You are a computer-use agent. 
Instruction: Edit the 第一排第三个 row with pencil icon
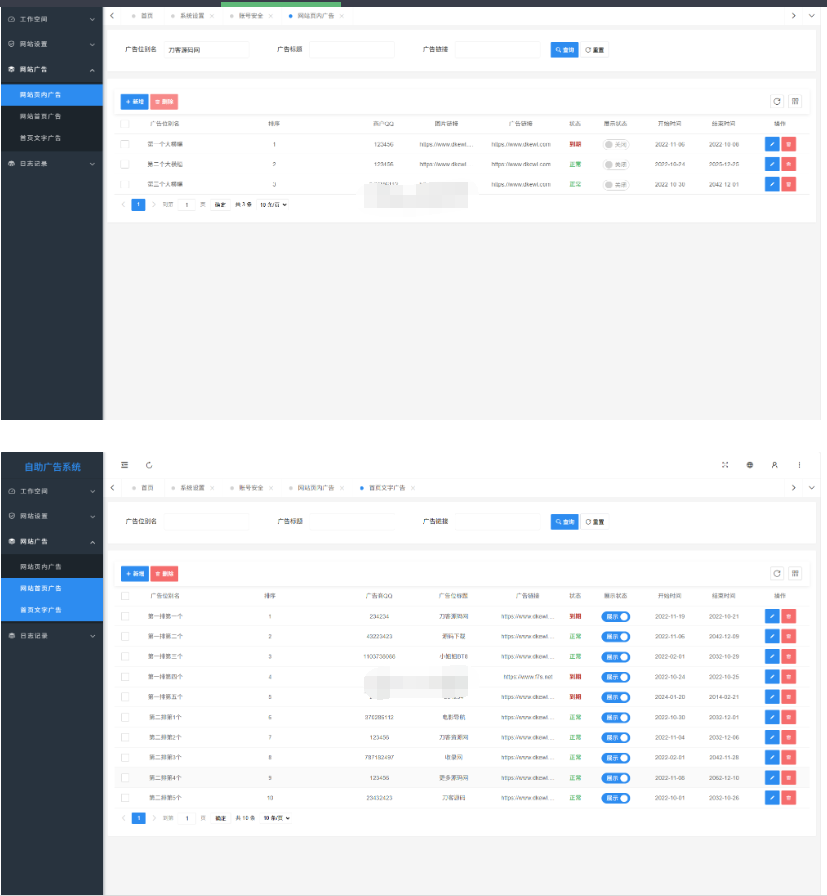[x=771, y=657]
